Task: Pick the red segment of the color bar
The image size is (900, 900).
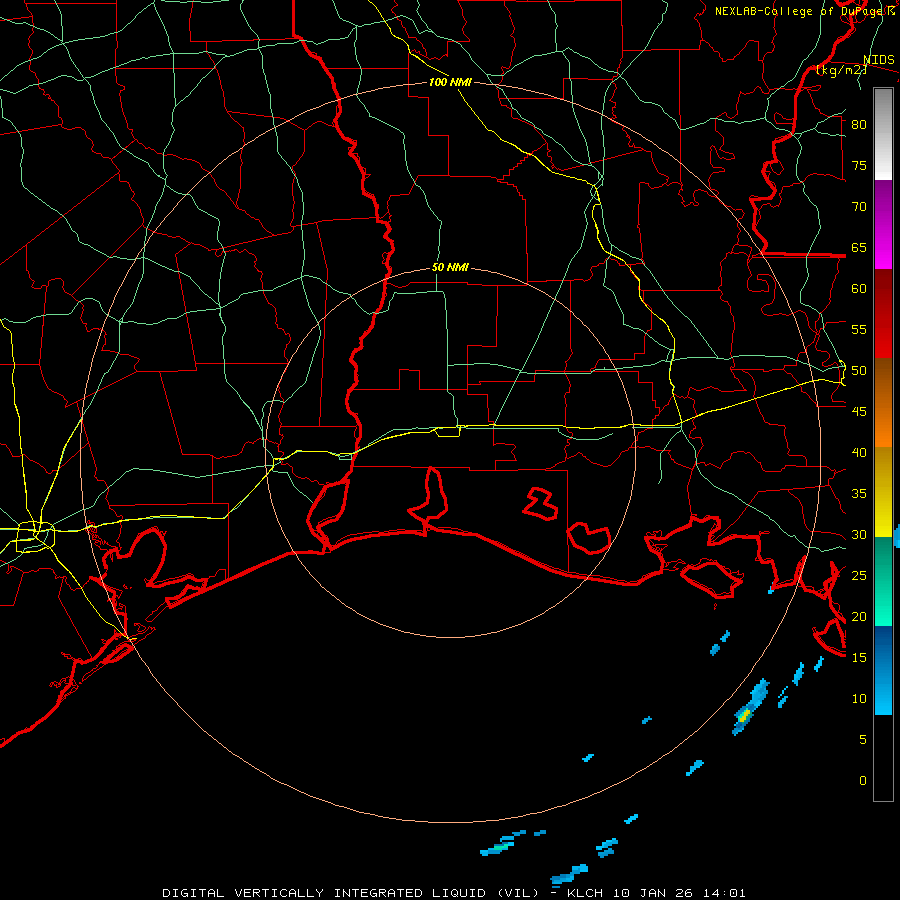Action: [883, 314]
